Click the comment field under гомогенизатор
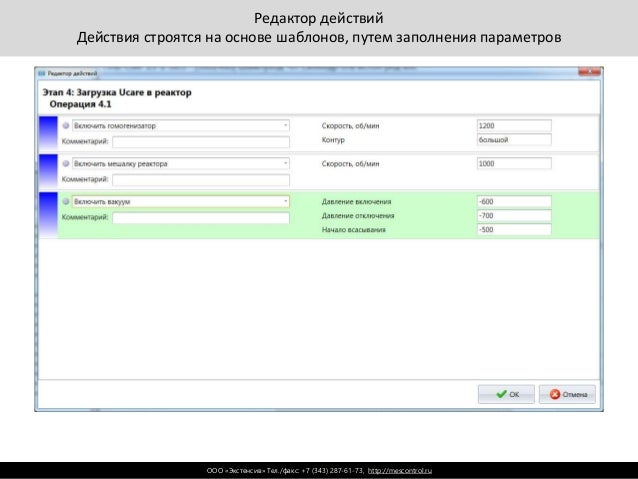638x479 pixels. 201,142
